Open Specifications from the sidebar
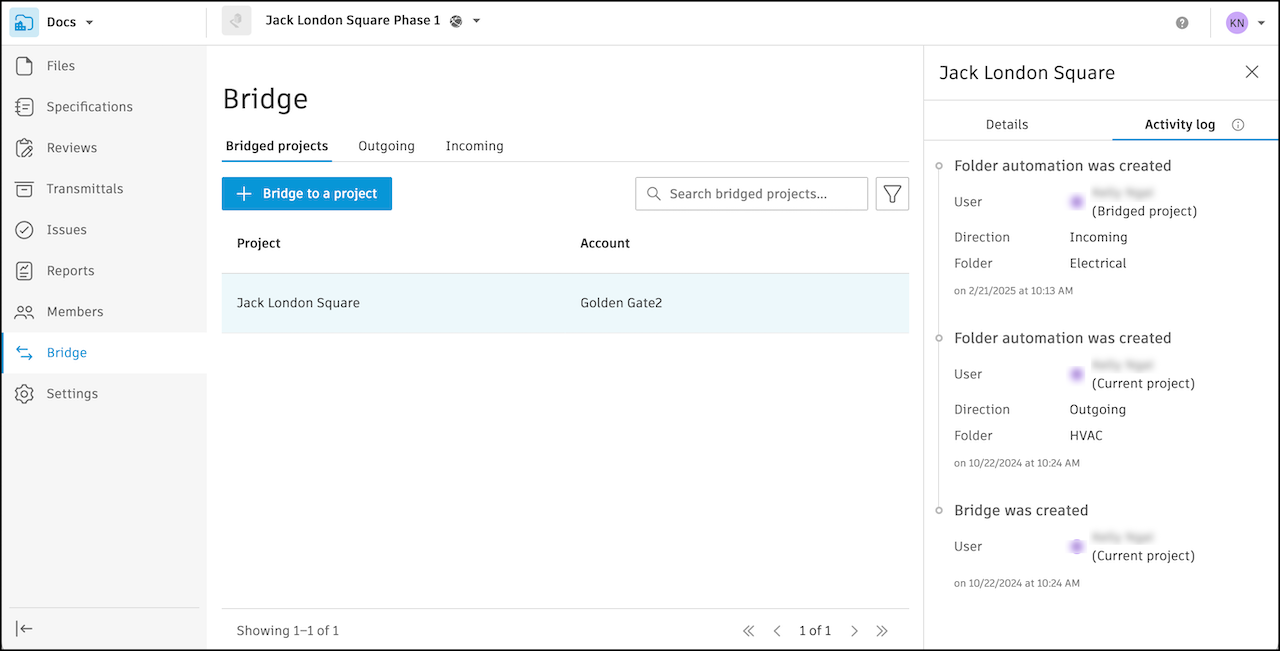Screen dimensions: 1280x651 [x=25, y=107]
